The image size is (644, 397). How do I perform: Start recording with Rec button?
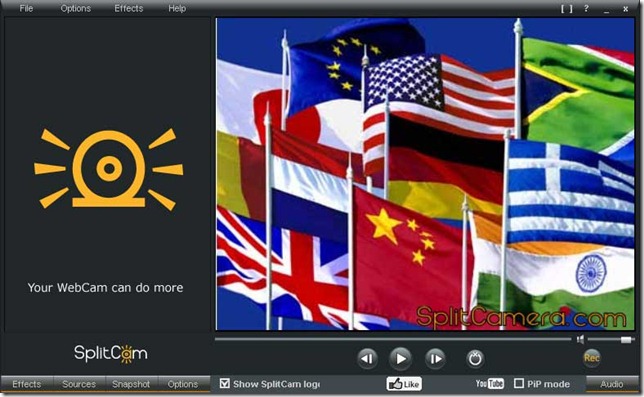pyautogui.click(x=591, y=358)
